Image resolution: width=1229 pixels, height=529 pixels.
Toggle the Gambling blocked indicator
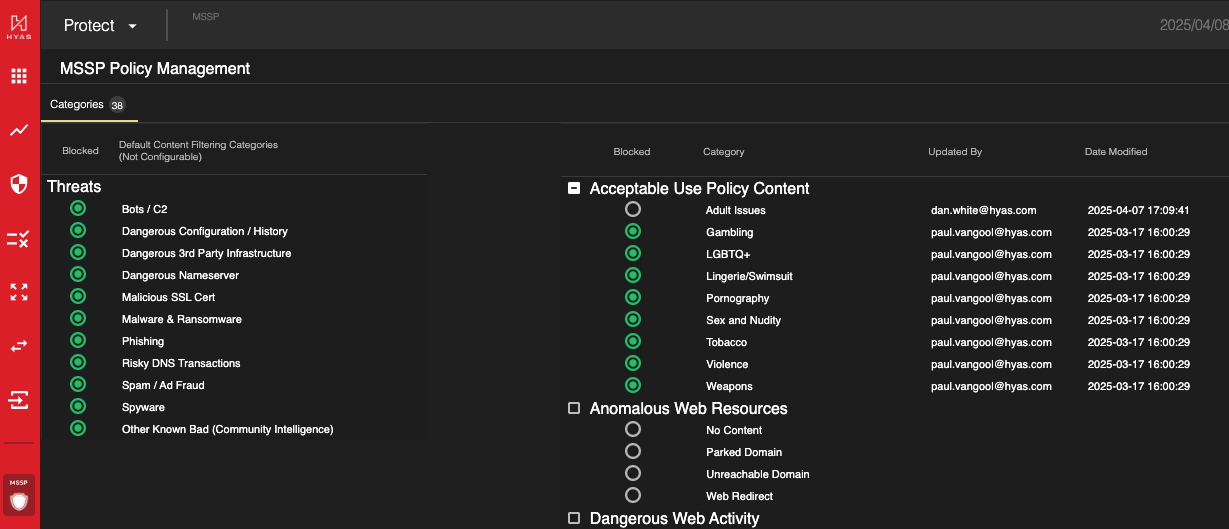pos(632,231)
